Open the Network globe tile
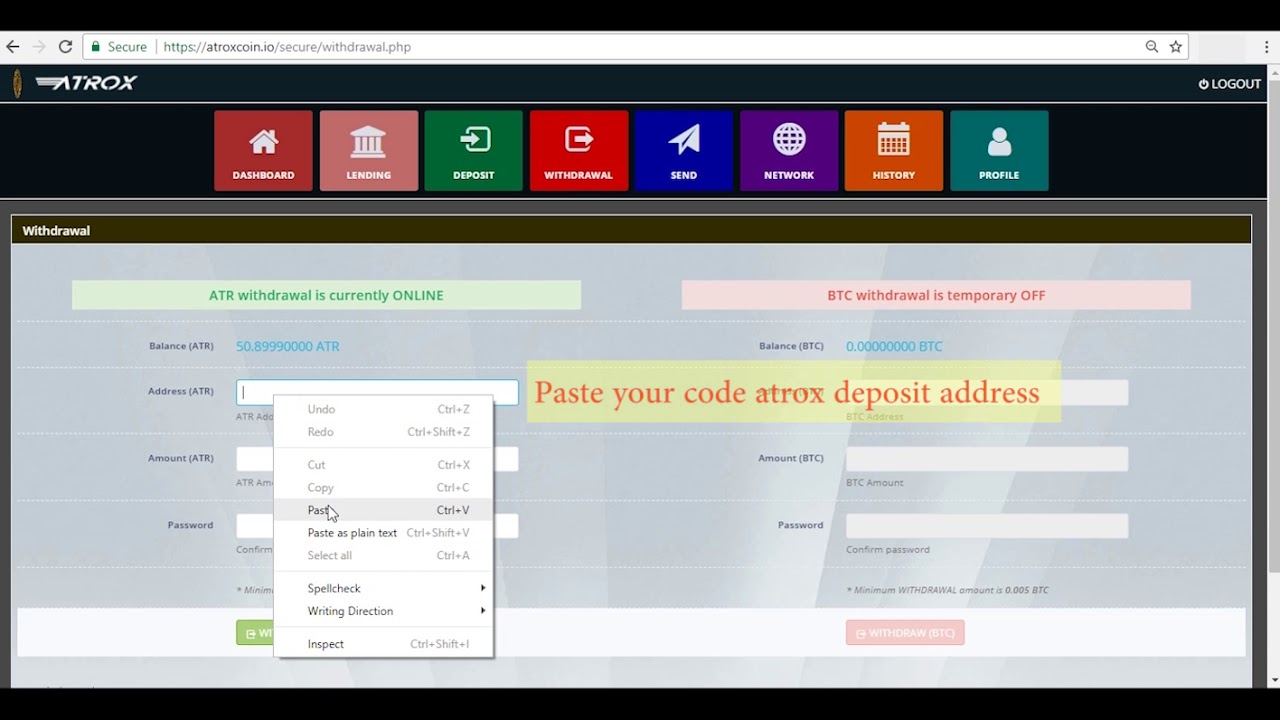Image resolution: width=1280 pixels, height=720 pixels. 789,150
